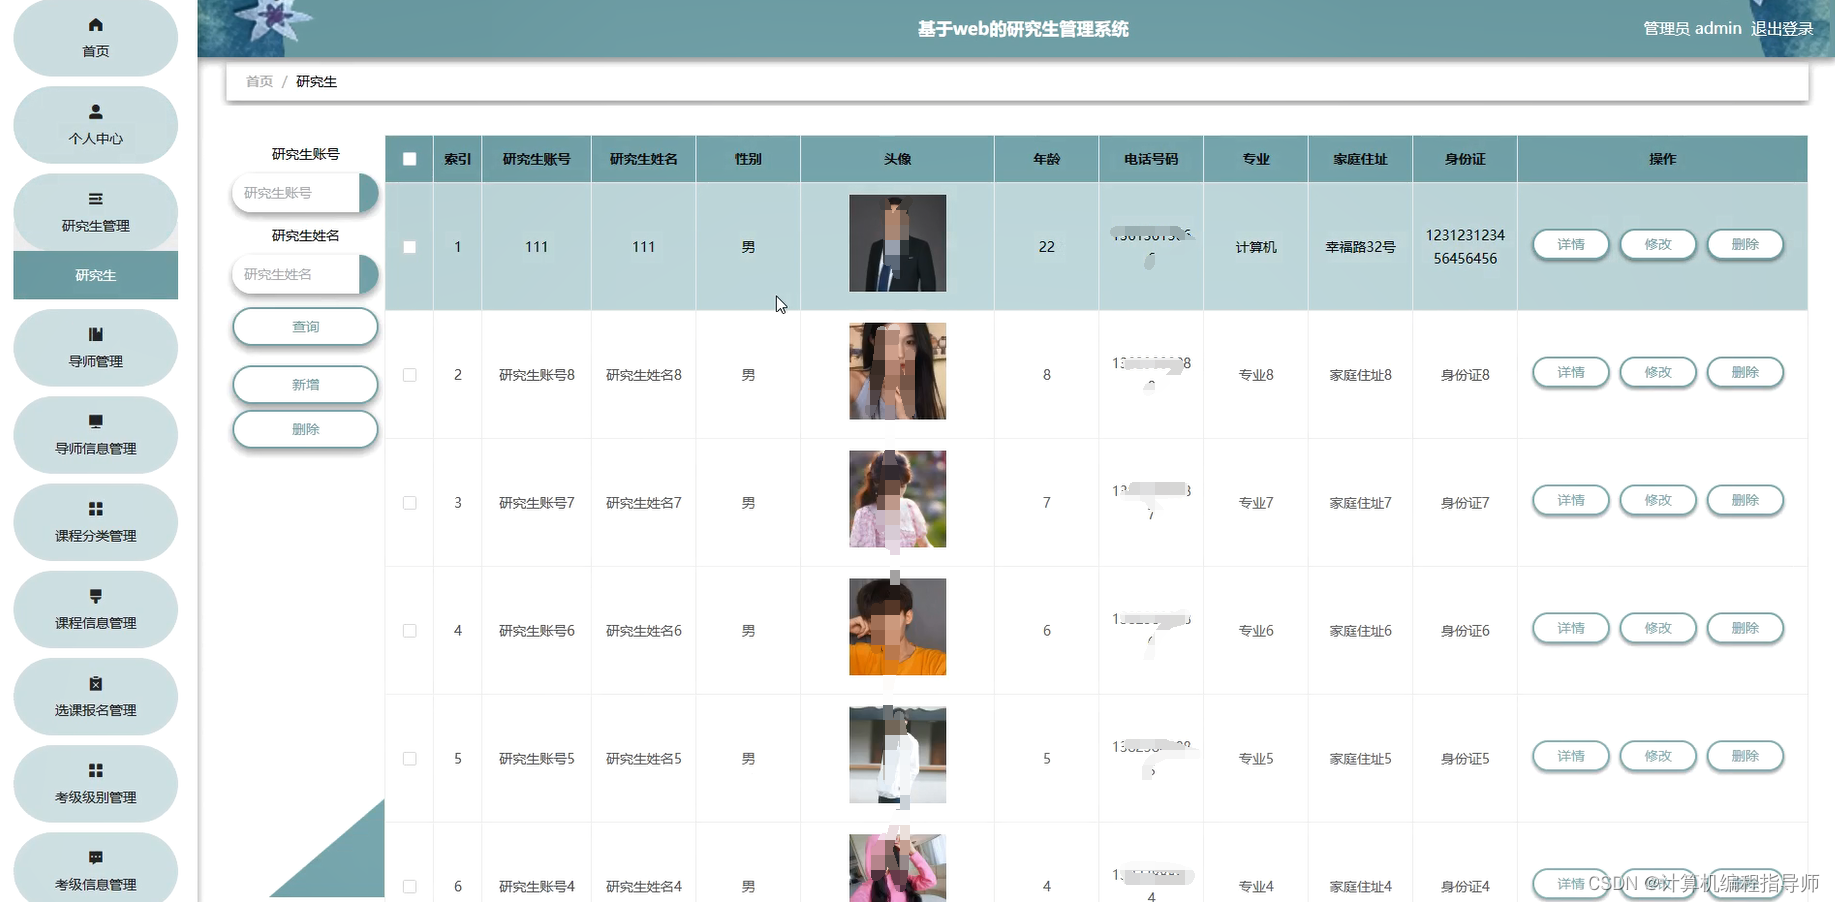Click 修改 for row 111
This screenshot has height=902, width=1835.
[1658, 245]
